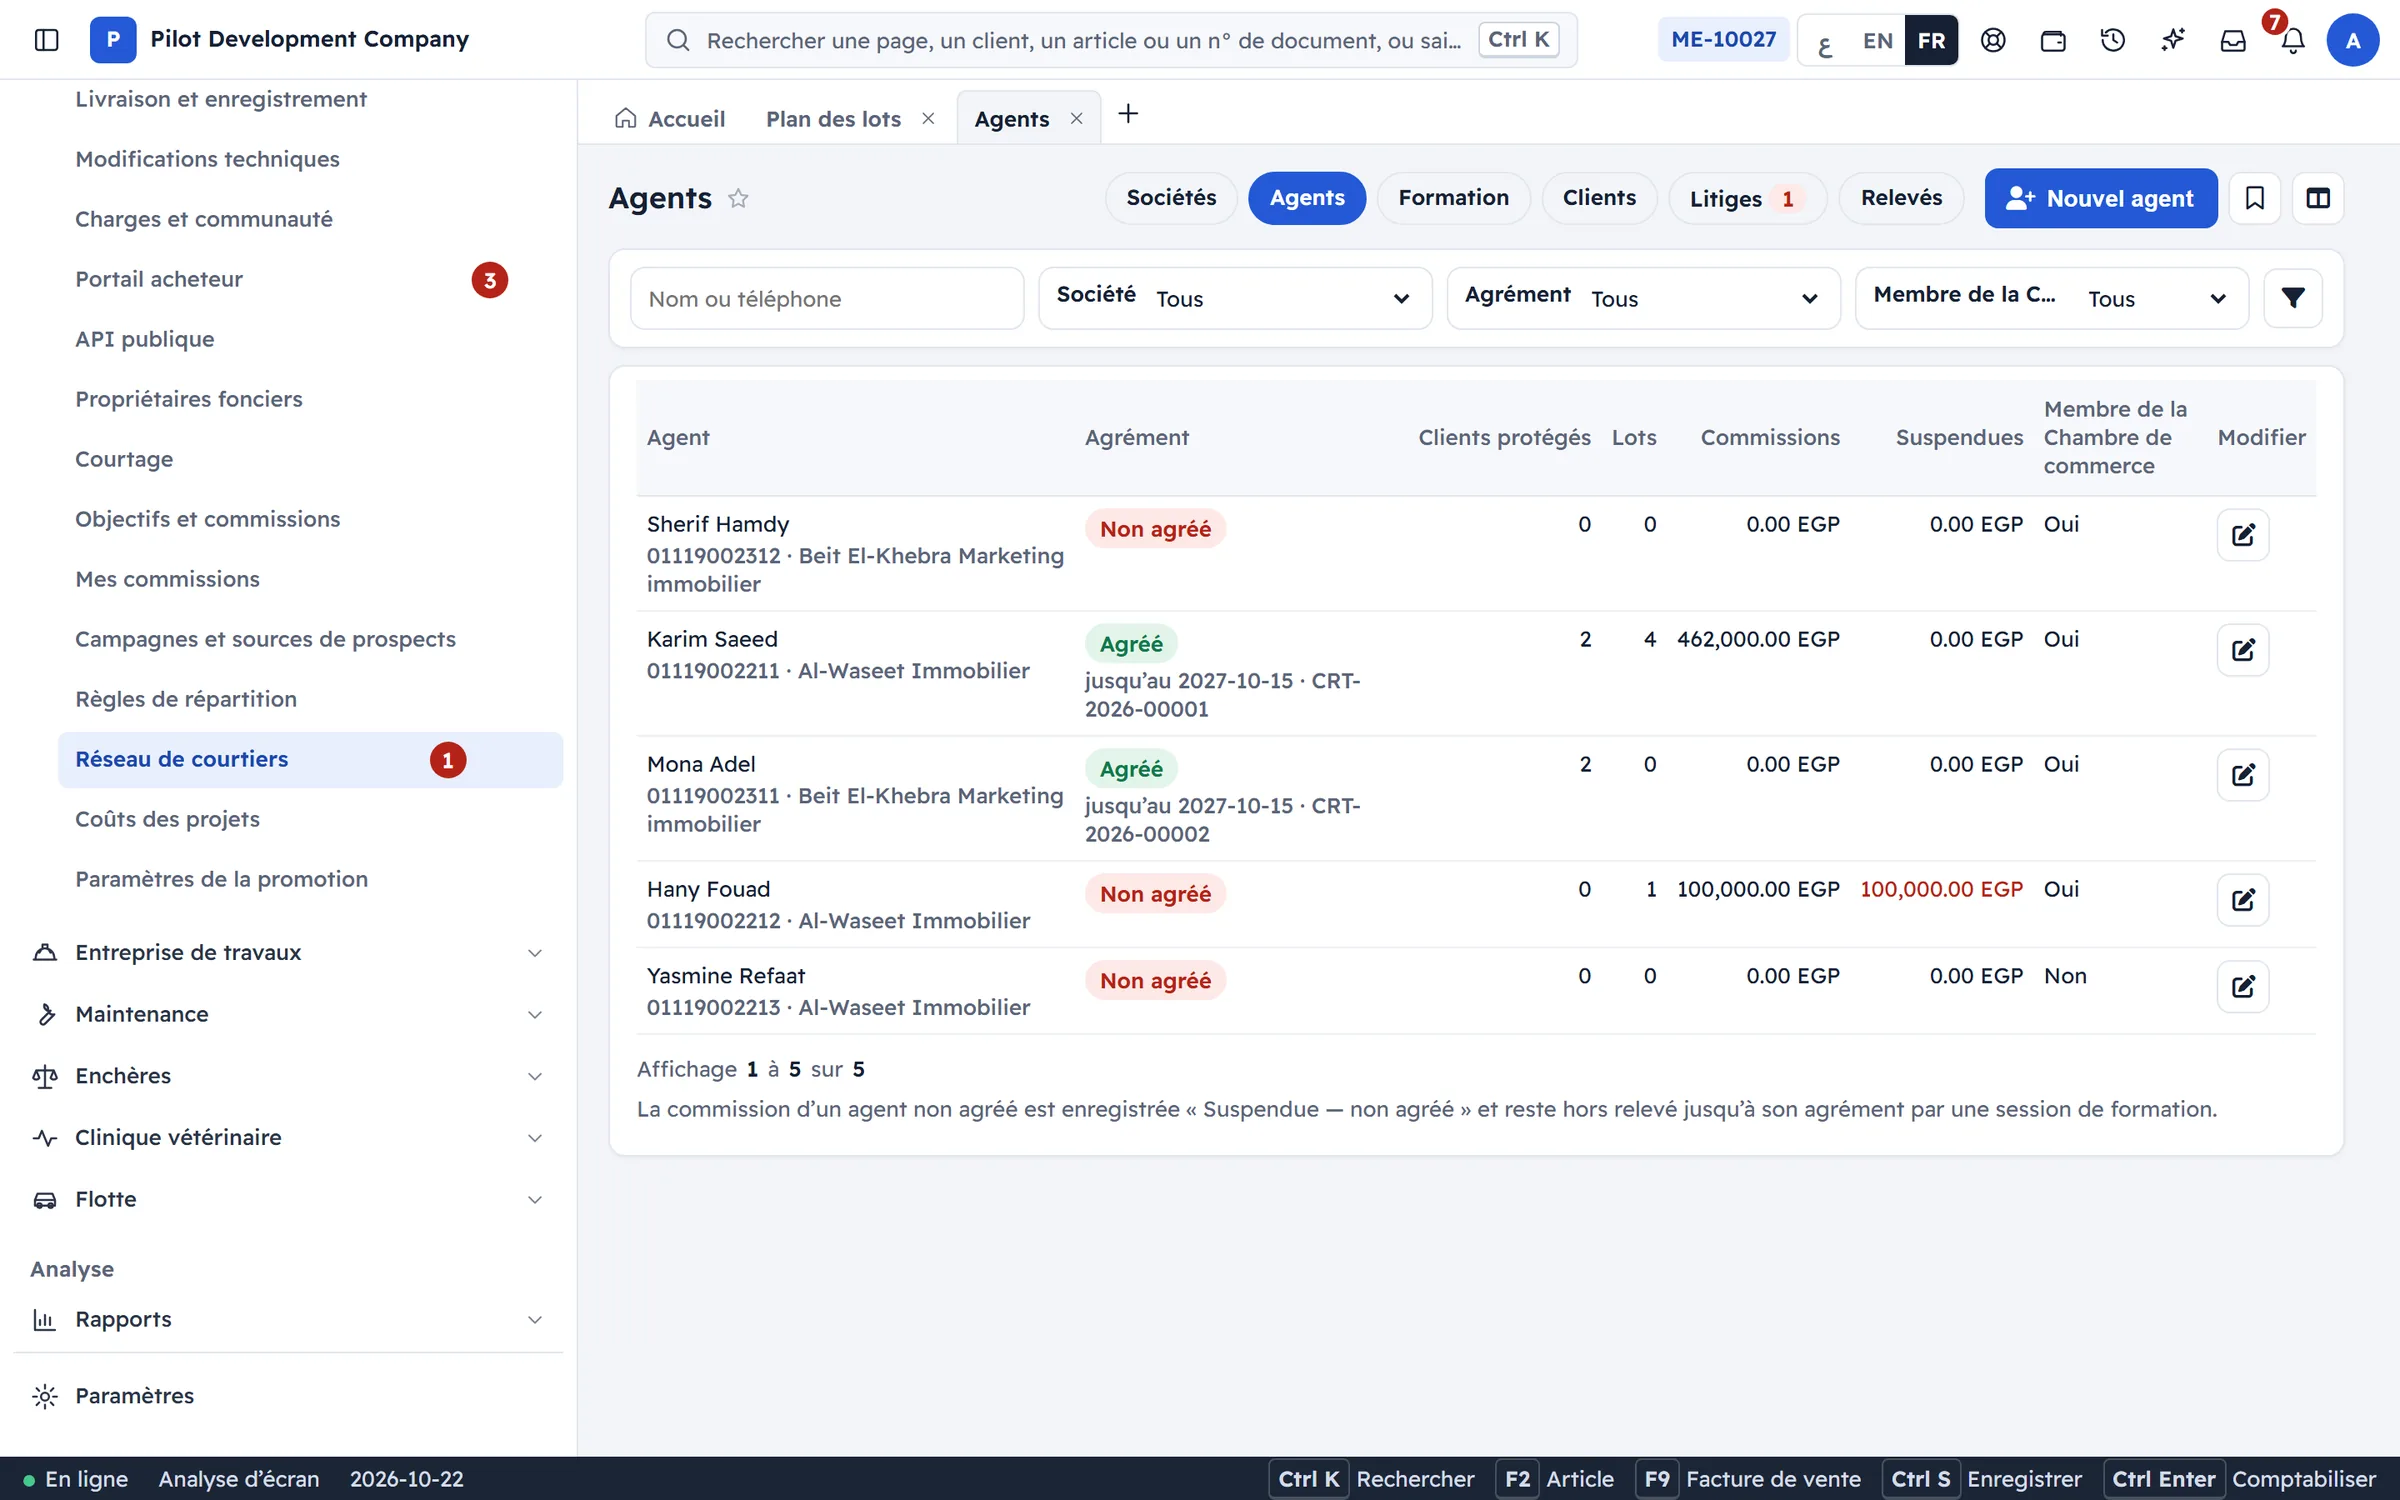
Task: Open Paramètres in sidebar
Action: (x=288, y=1396)
